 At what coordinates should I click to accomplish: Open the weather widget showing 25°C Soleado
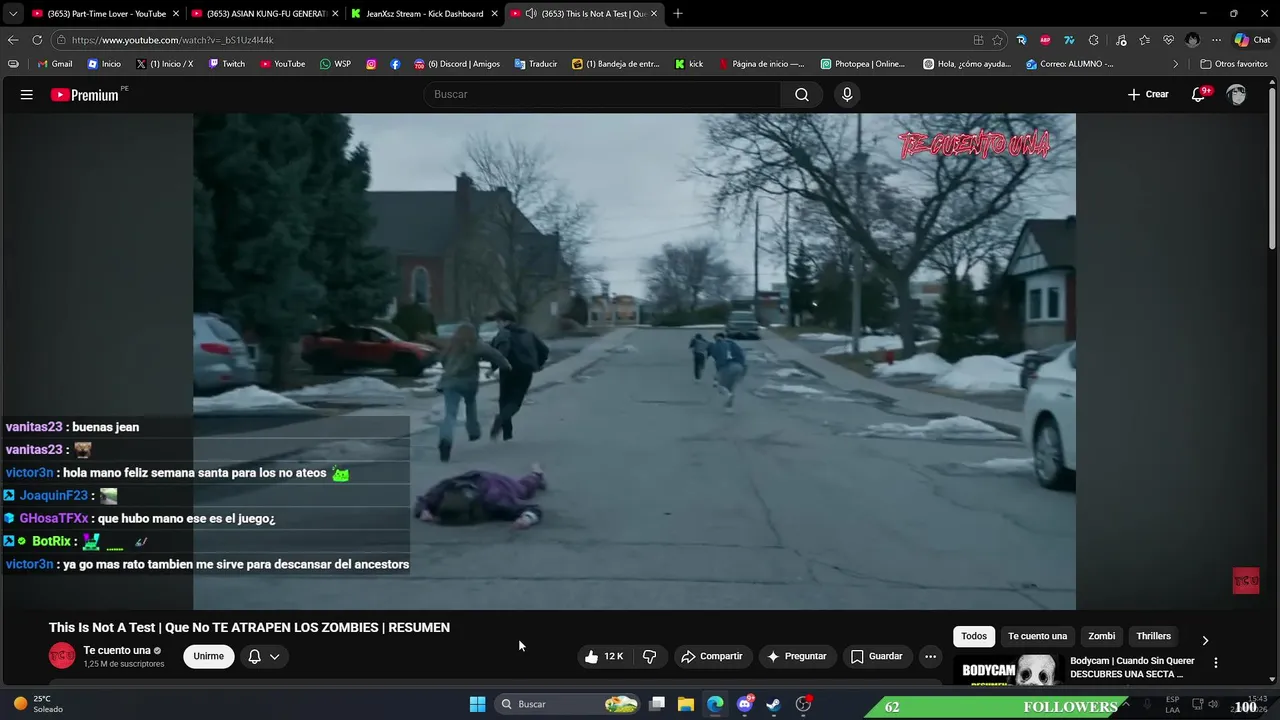[38, 704]
